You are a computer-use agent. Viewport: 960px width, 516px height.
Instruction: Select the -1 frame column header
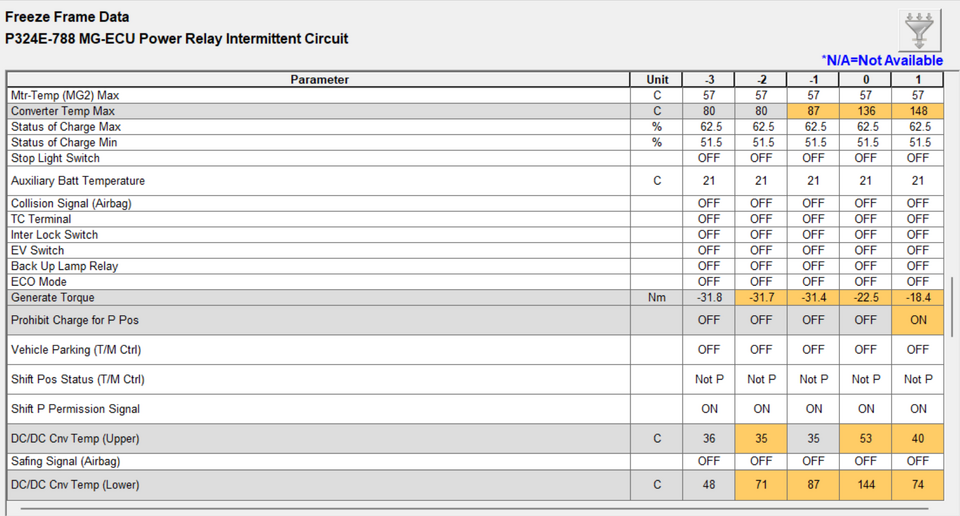click(813, 80)
